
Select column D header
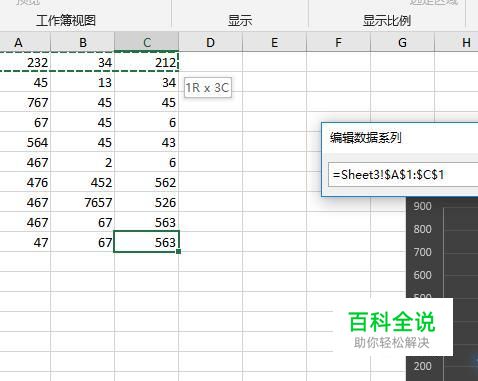point(210,42)
